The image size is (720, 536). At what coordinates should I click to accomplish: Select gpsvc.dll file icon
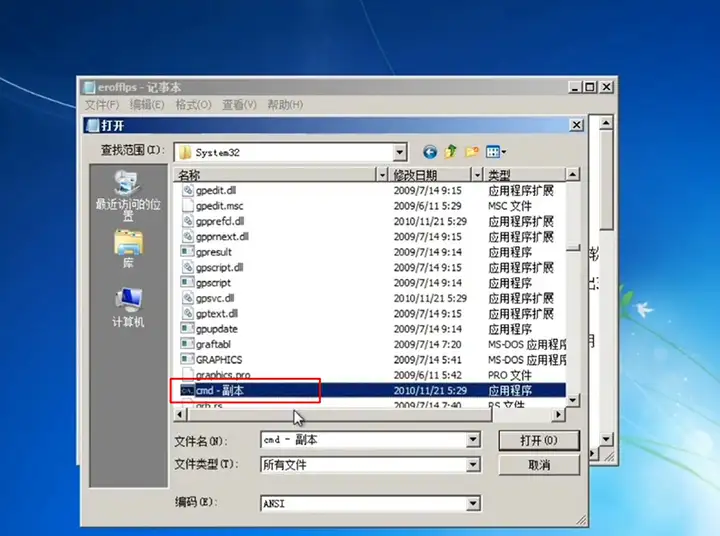(x=187, y=298)
